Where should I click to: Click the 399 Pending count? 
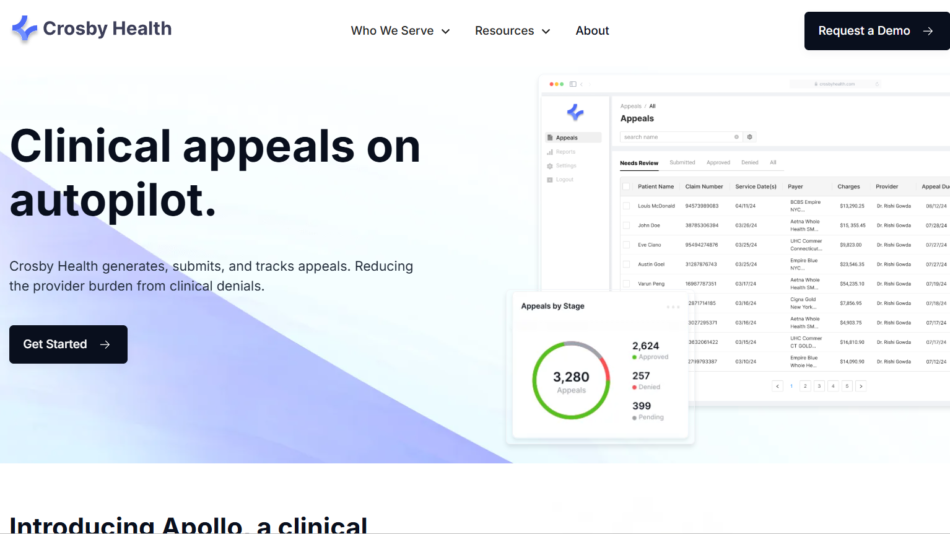[642, 406]
